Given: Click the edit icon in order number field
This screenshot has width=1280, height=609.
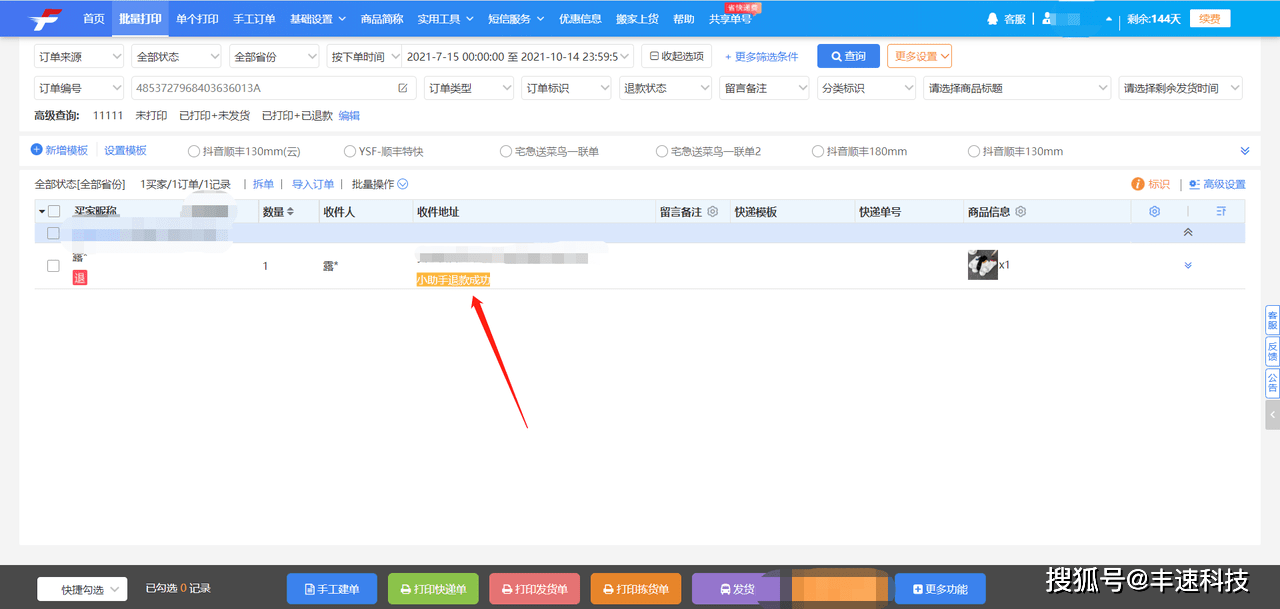Looking at the screenshot, I should [403, 88].
